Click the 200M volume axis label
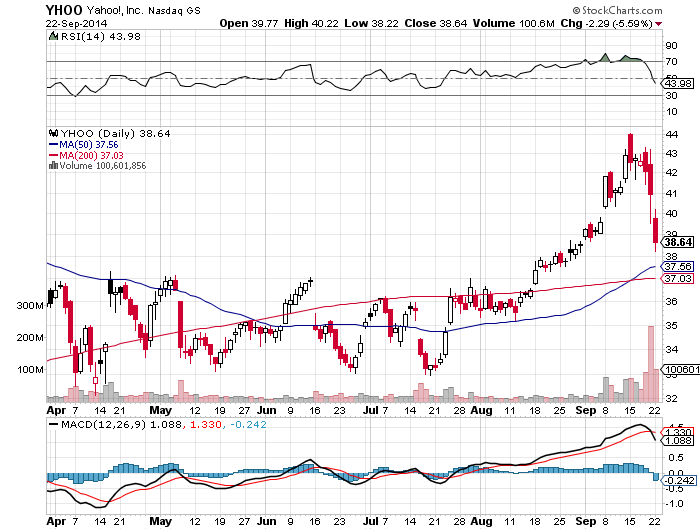This screenshot has width=700, height=530. coord(30,338)
